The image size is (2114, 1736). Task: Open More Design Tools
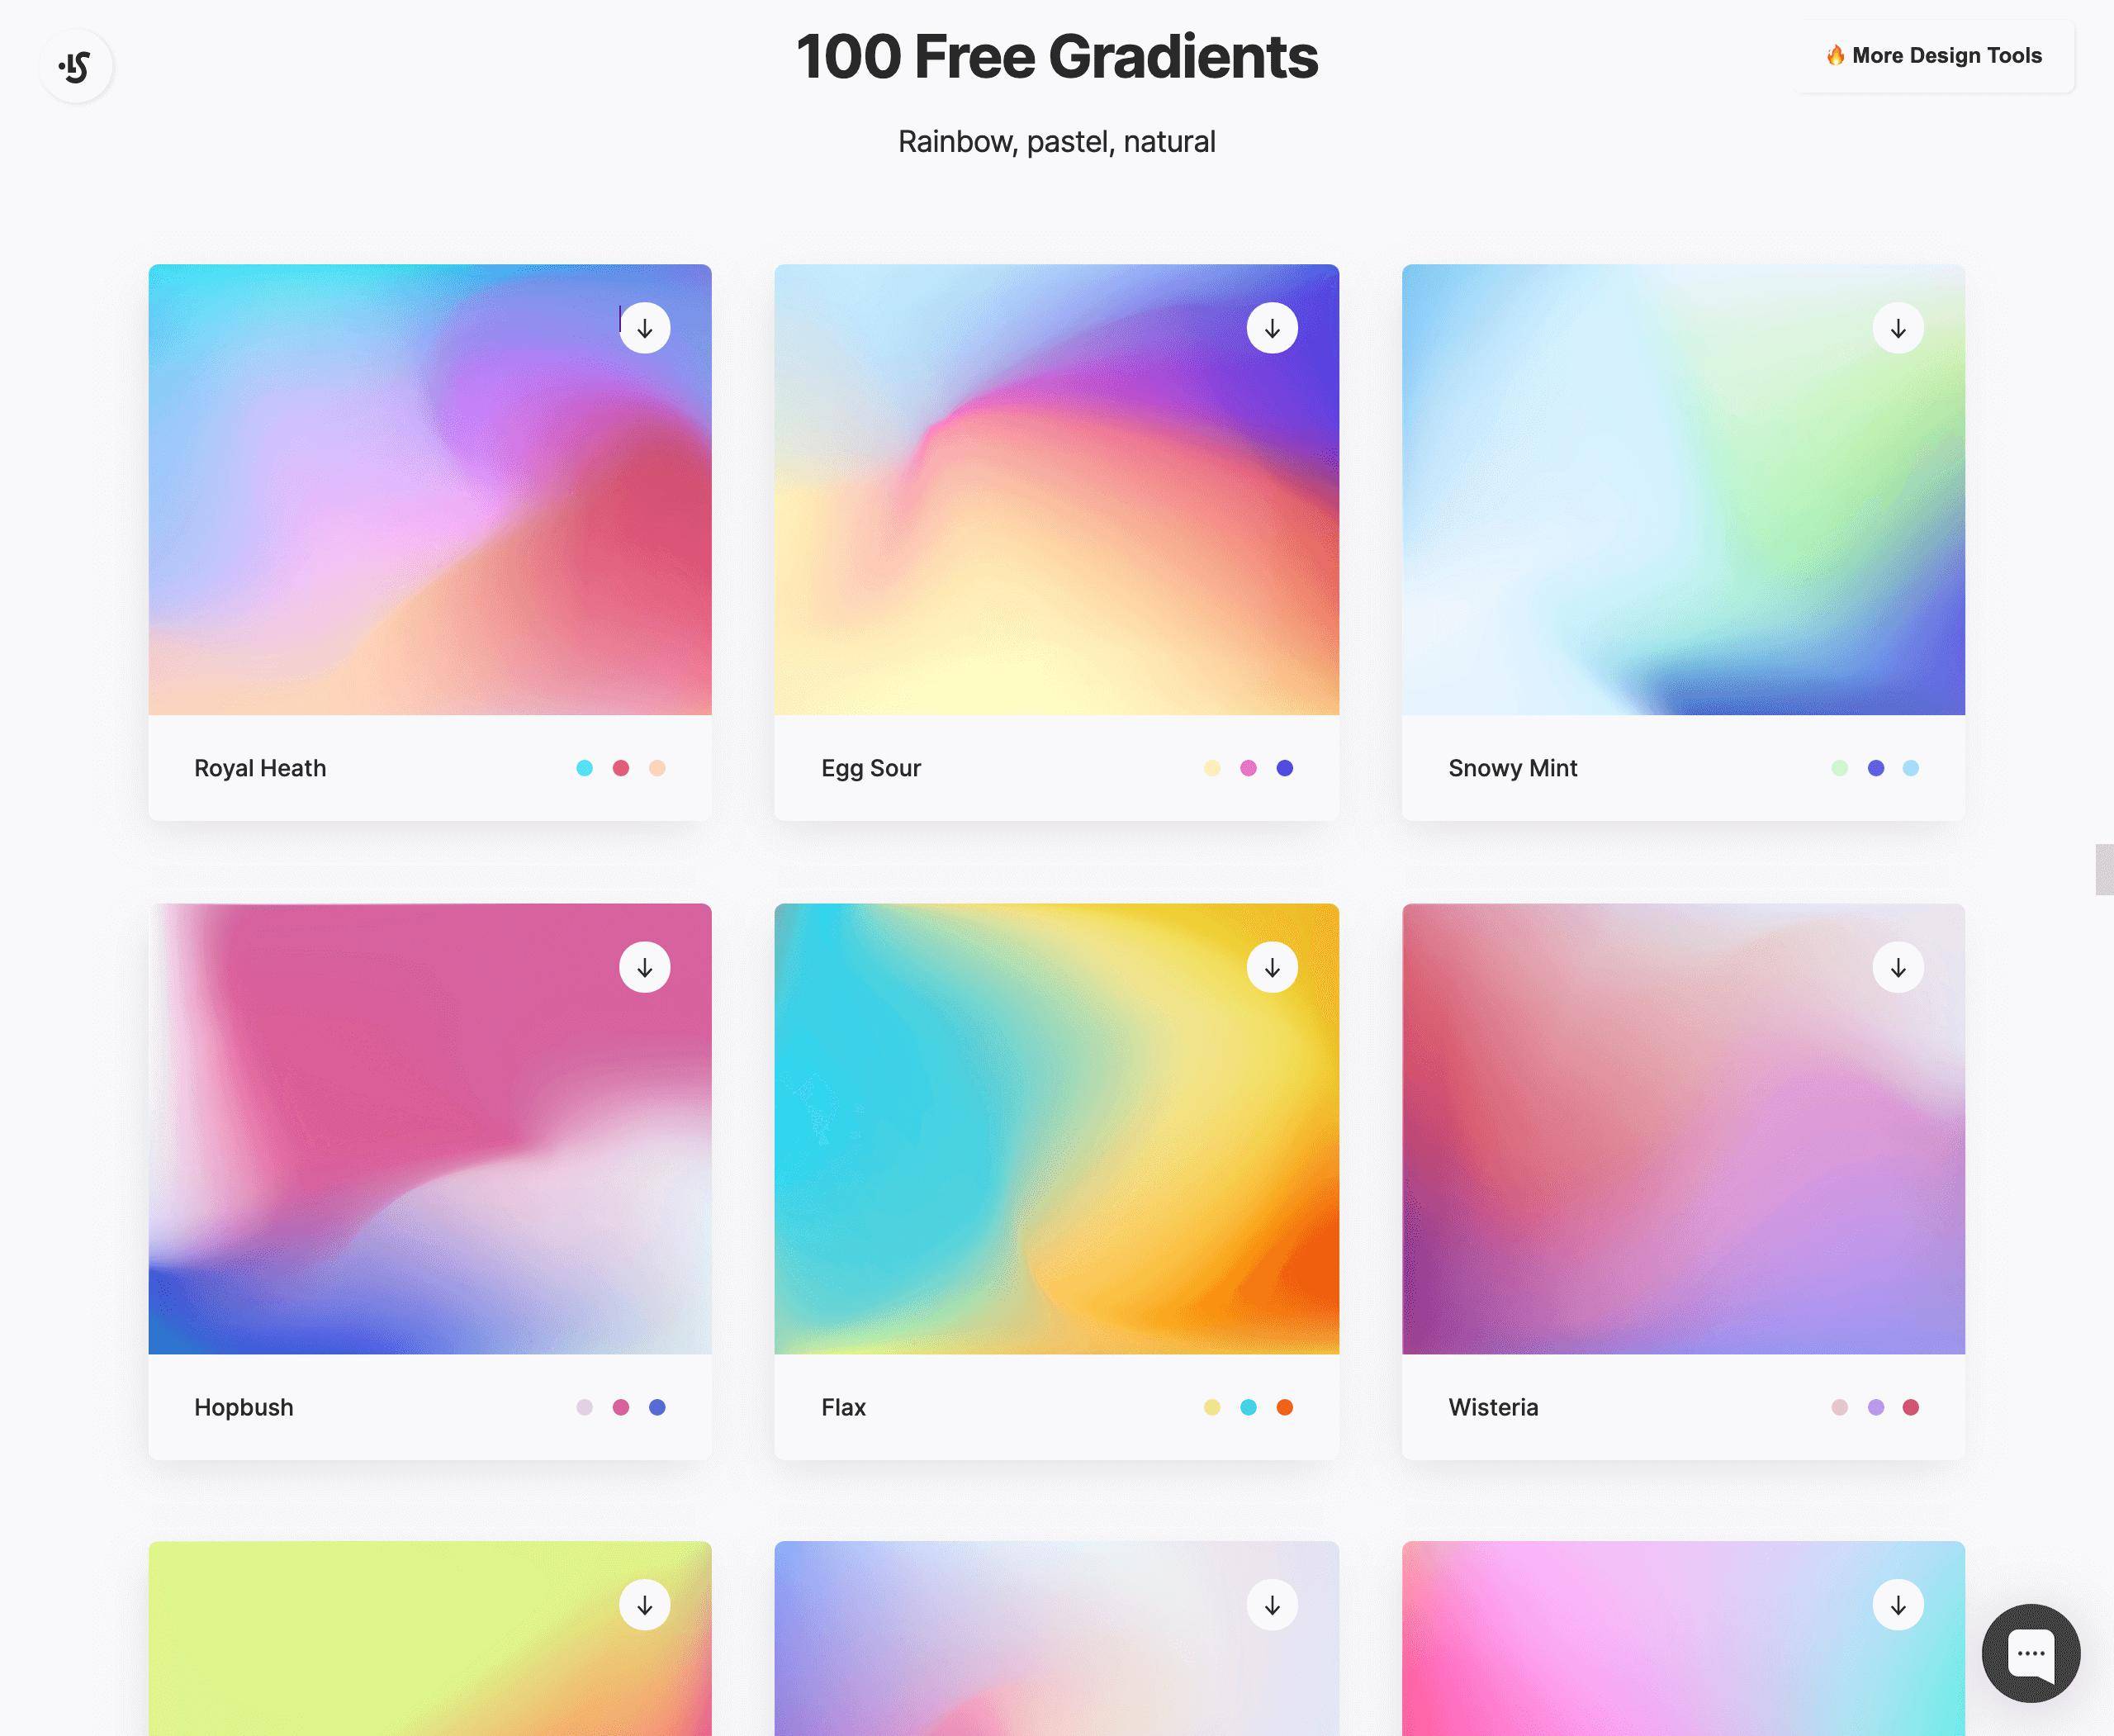(1934, 55)
